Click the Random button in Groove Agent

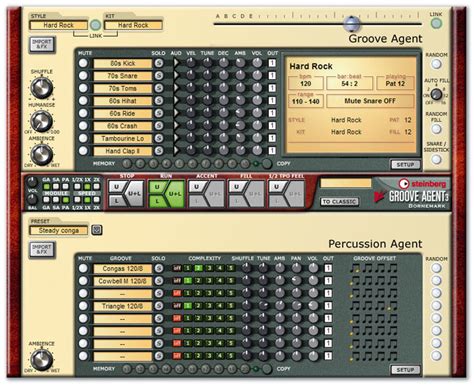click(436, 64)
